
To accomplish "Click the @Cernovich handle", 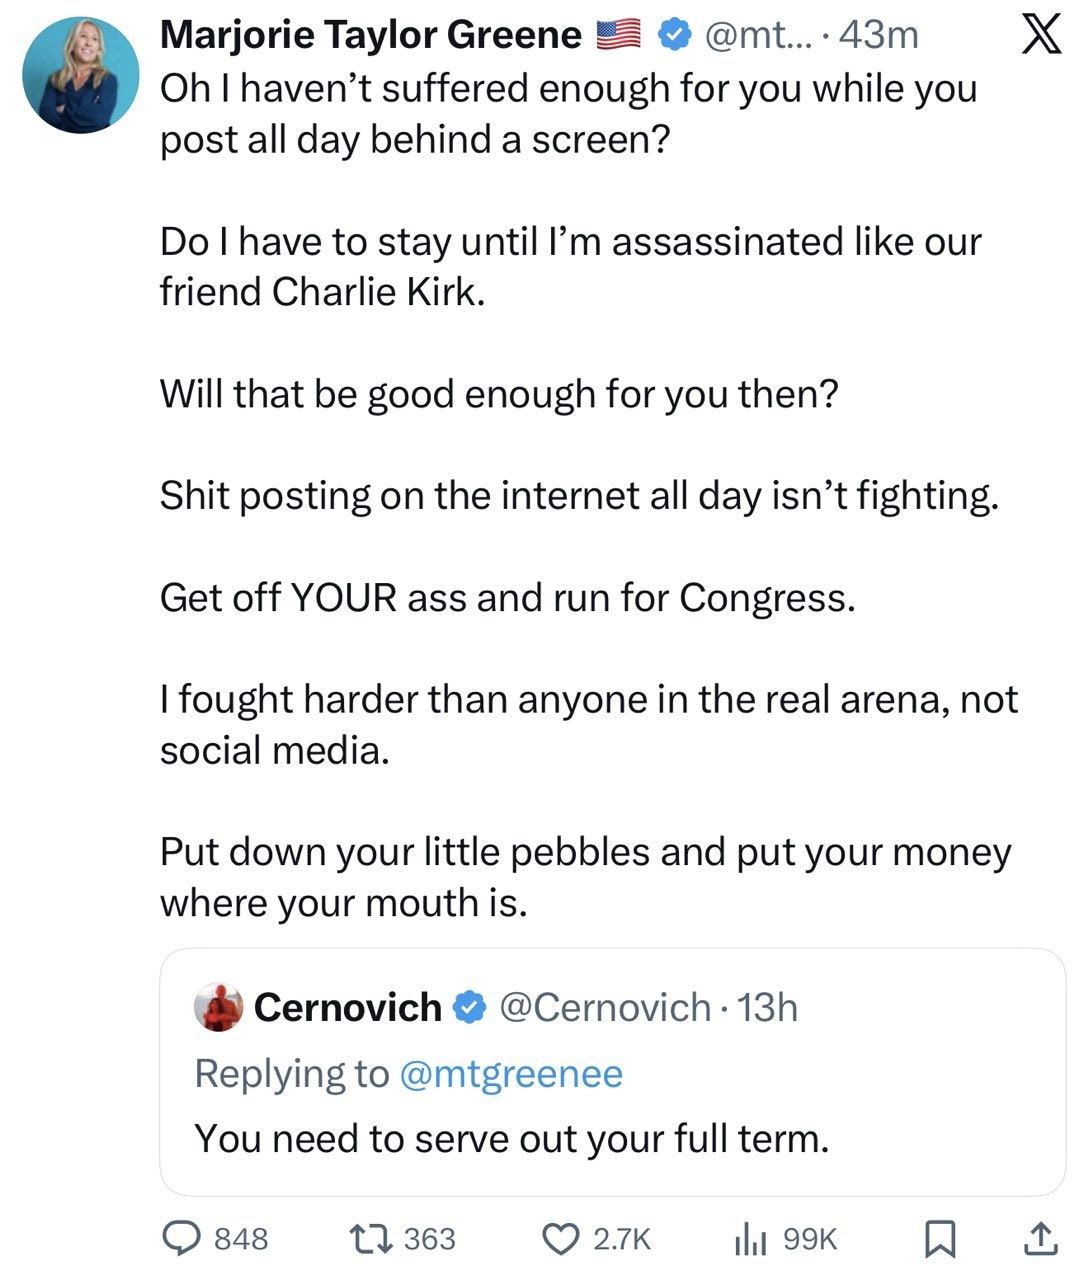I will coord(604,1007).
